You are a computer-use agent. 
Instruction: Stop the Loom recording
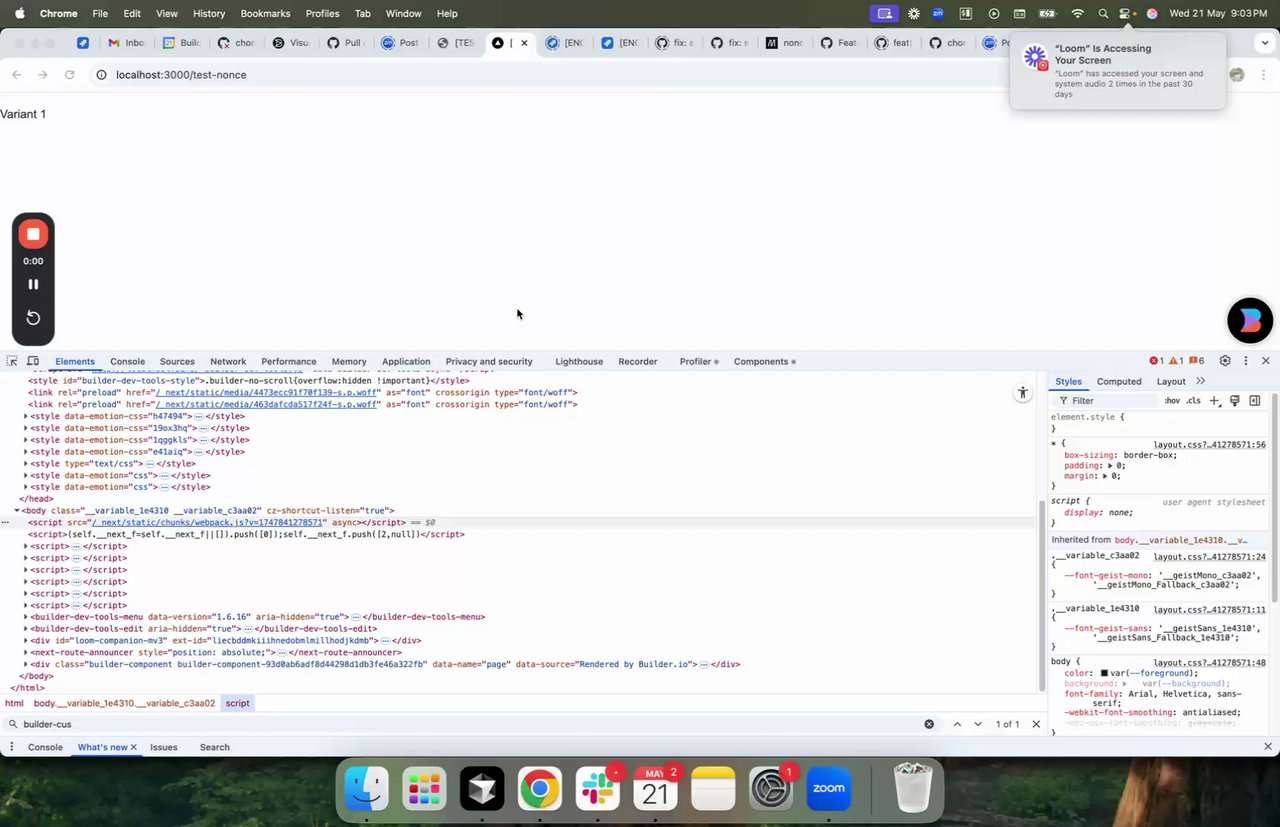(33, 234)
